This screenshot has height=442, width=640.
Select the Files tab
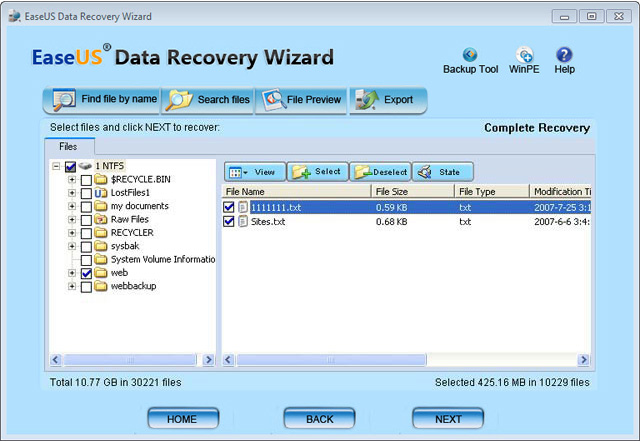coord(69,147)
